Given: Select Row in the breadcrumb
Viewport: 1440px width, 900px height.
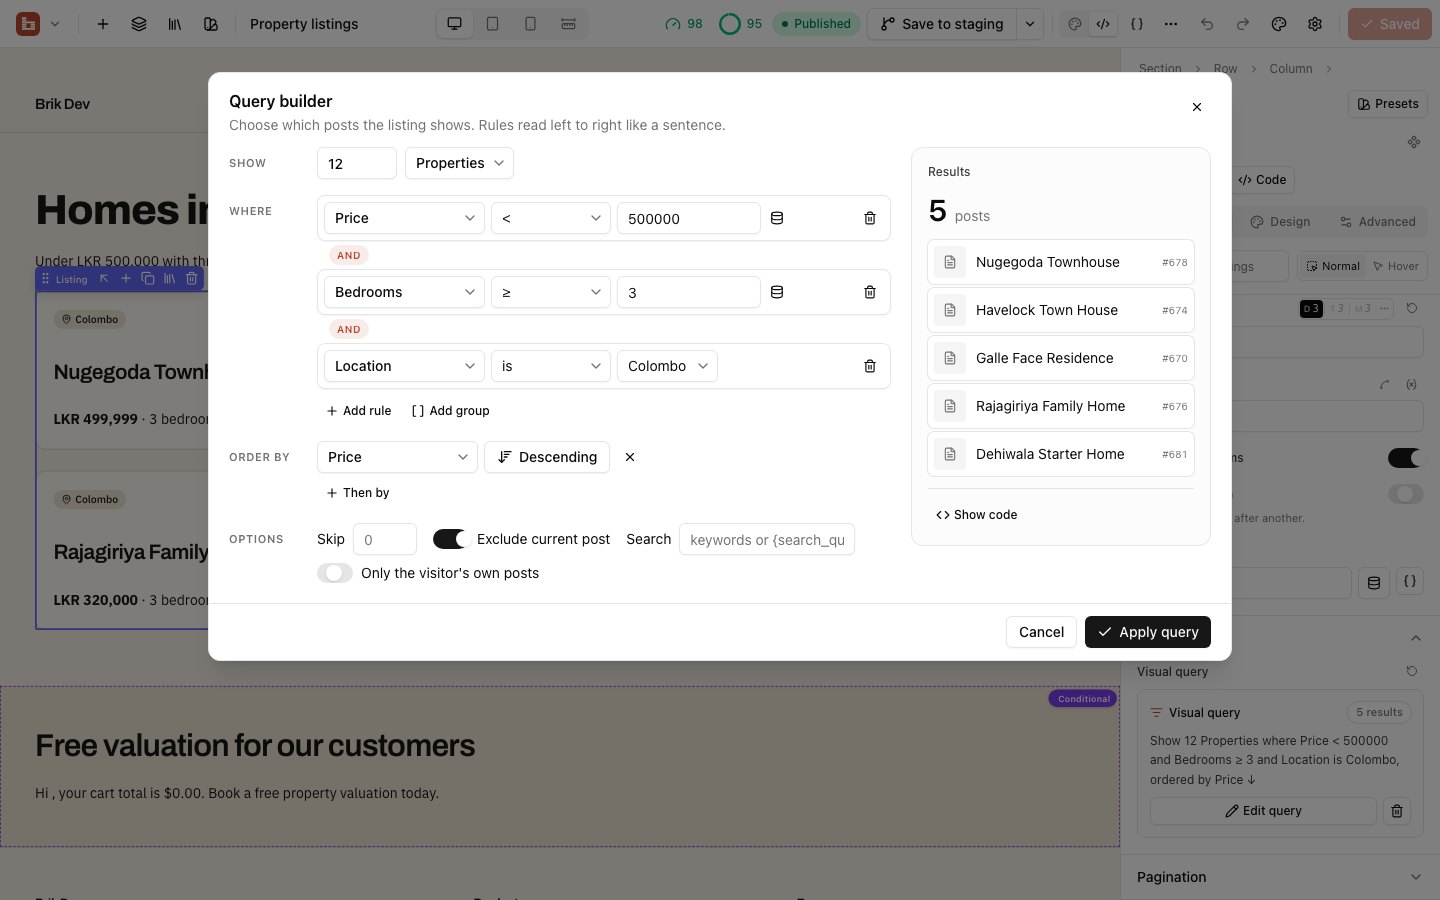Looking at the screenshot, I should click(x=1225, y=69).
